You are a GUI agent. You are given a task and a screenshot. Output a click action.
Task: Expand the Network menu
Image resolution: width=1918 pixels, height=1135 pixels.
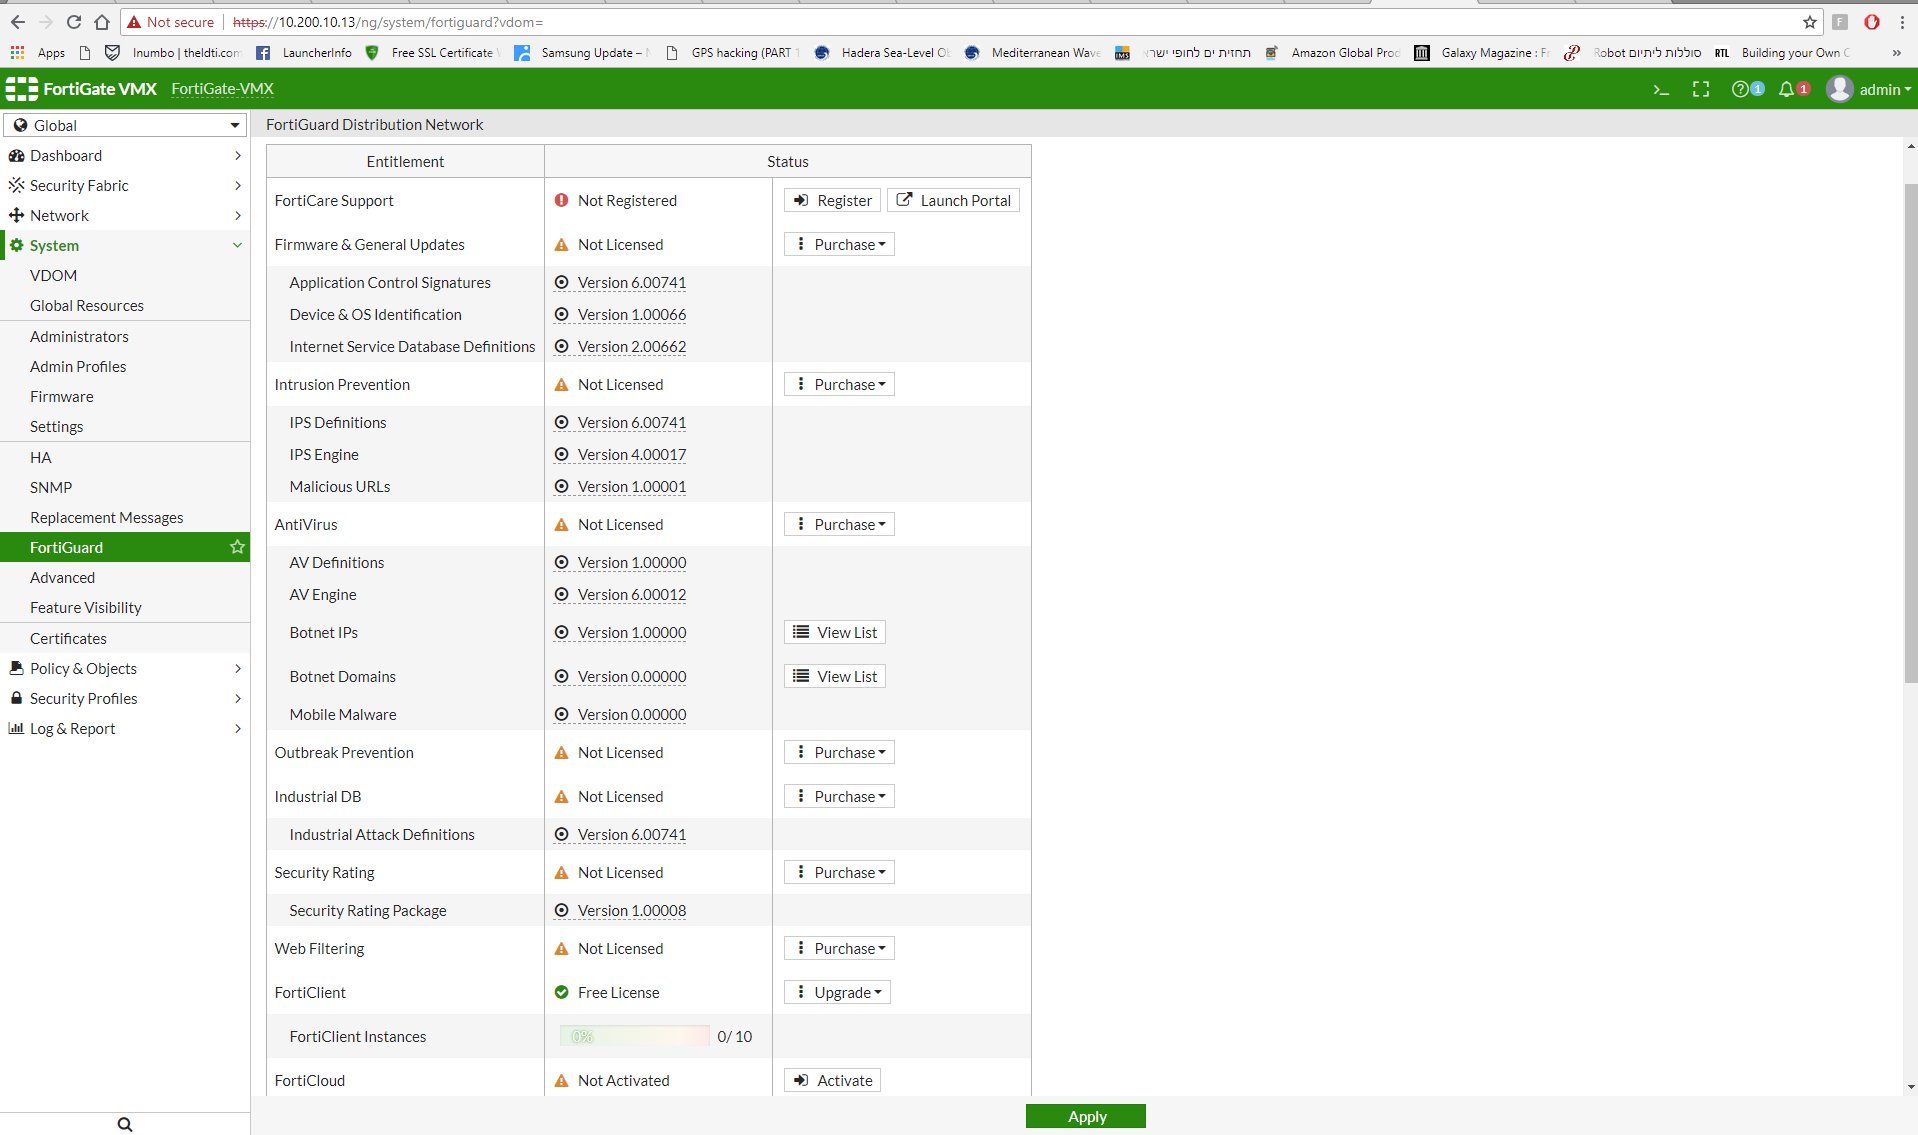[125, 215]
